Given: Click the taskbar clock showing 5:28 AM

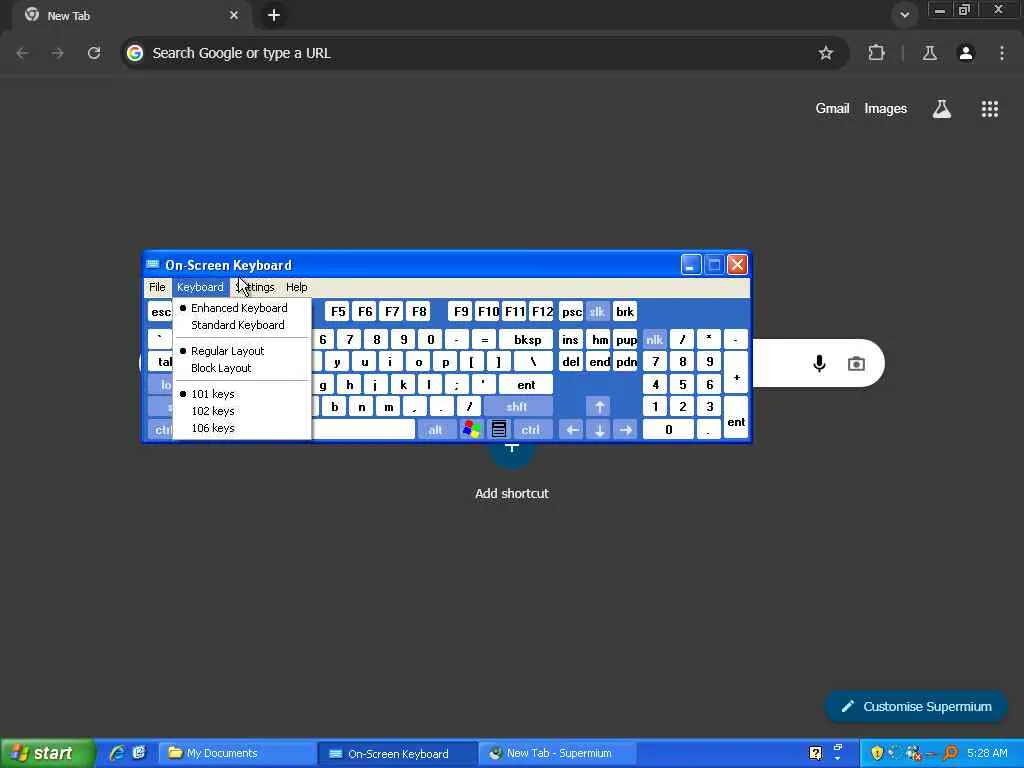Looking at the screenshot, I should coord(987,753).
